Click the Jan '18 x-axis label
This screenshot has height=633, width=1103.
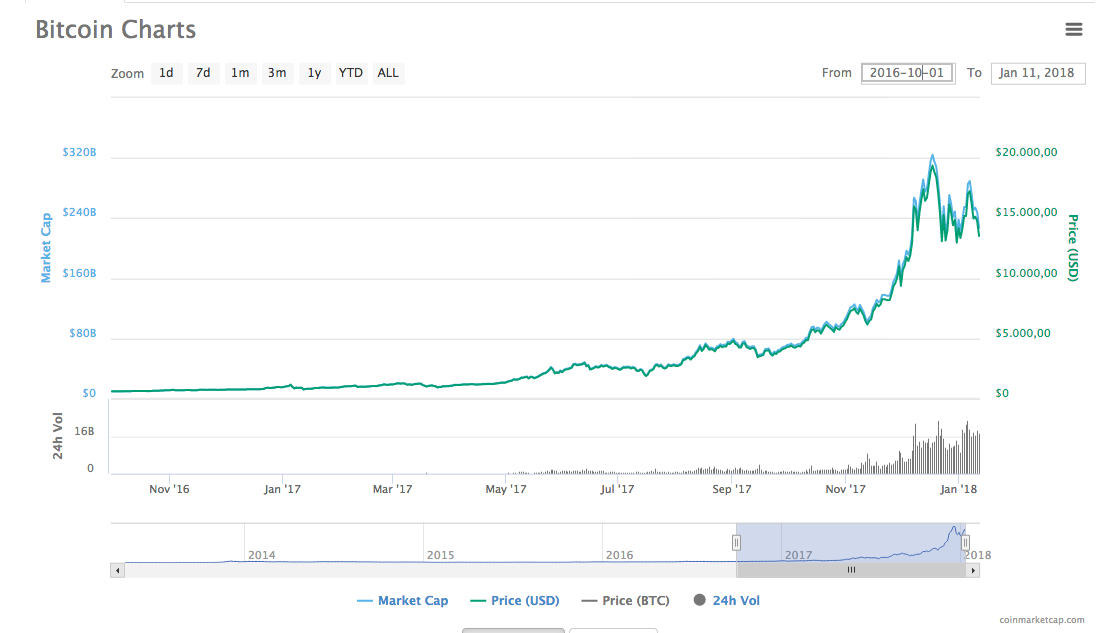point(959,489)
